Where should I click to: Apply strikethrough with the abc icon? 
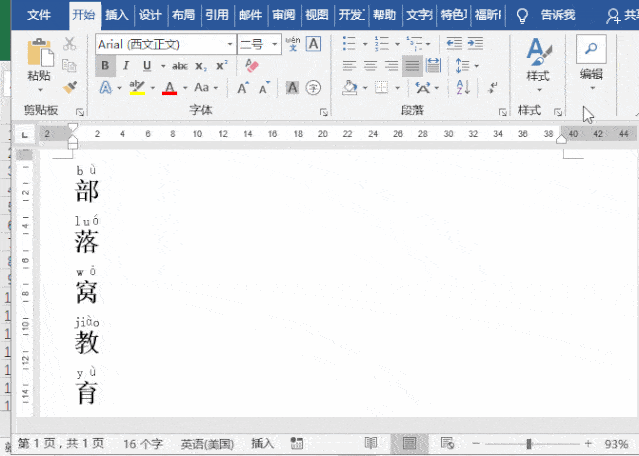[x=178, y=66]
